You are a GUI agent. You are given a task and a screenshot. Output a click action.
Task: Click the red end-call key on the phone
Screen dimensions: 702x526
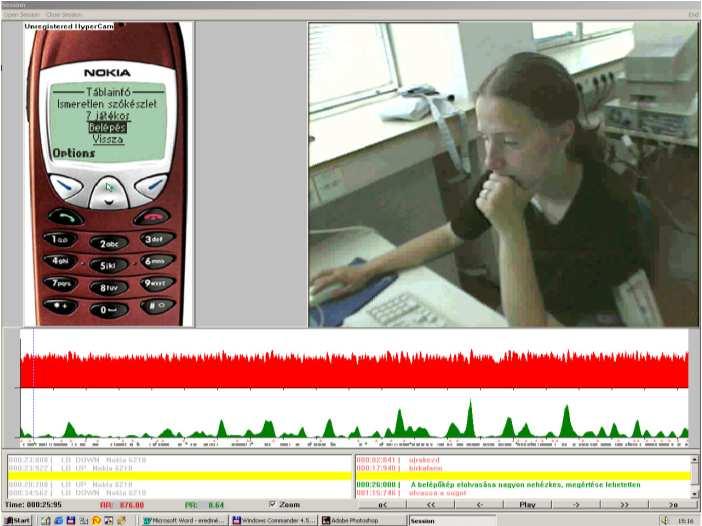[x=152, y=217]
